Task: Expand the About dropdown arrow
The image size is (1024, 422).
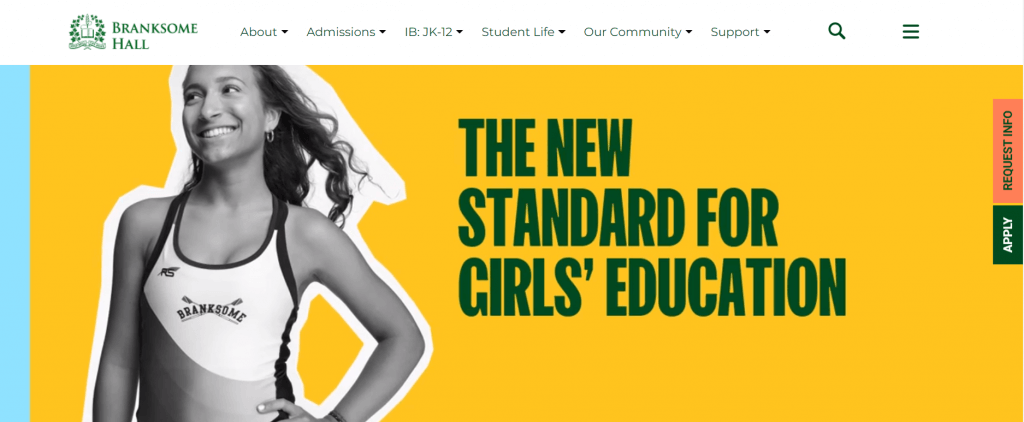Action: (x=285, y=32)
